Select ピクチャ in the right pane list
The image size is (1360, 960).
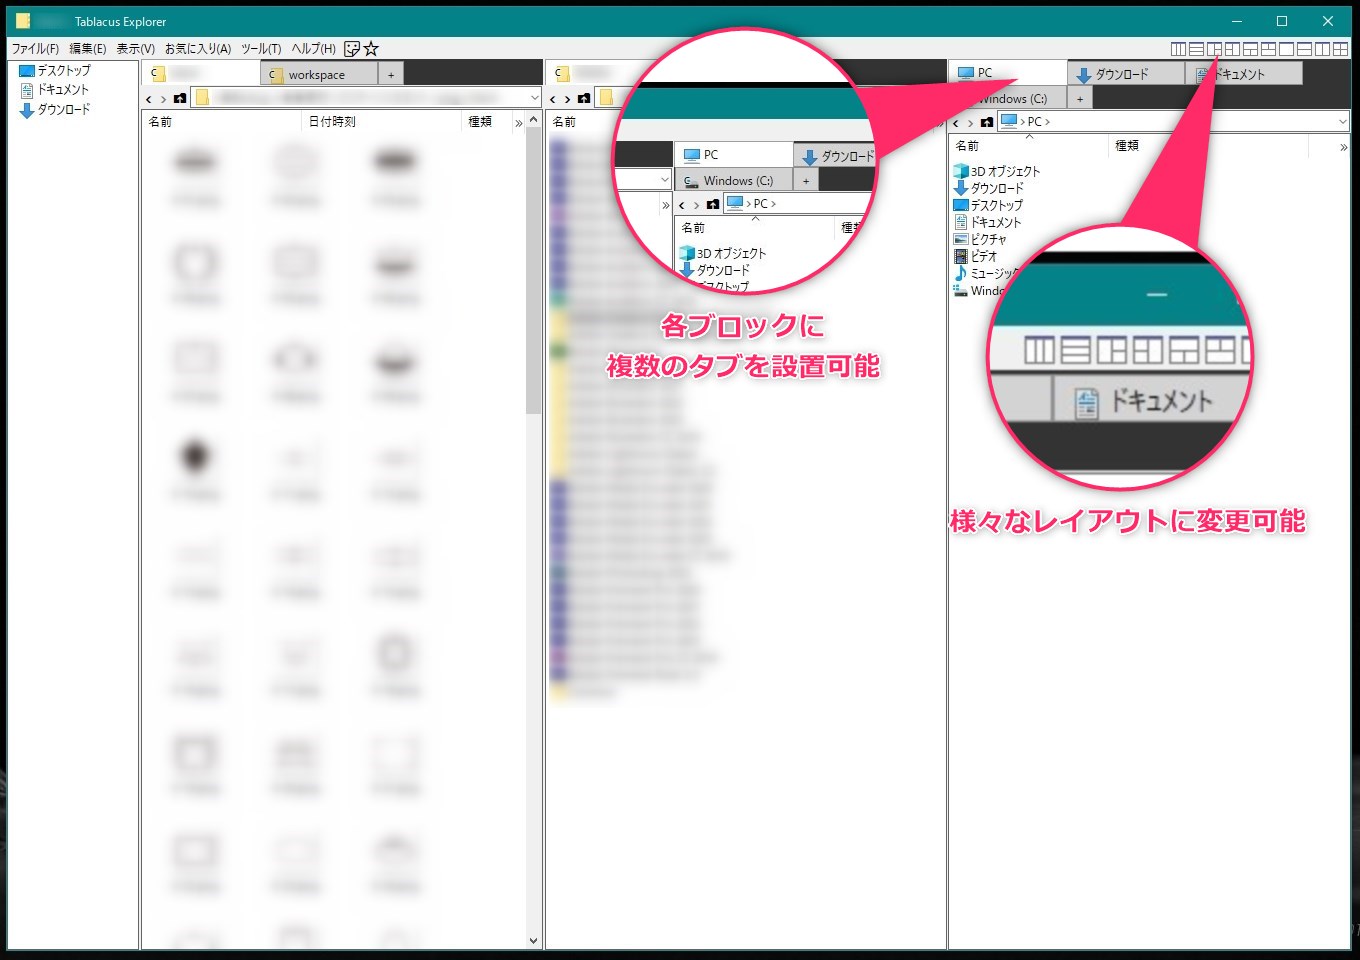pos(980,239)
